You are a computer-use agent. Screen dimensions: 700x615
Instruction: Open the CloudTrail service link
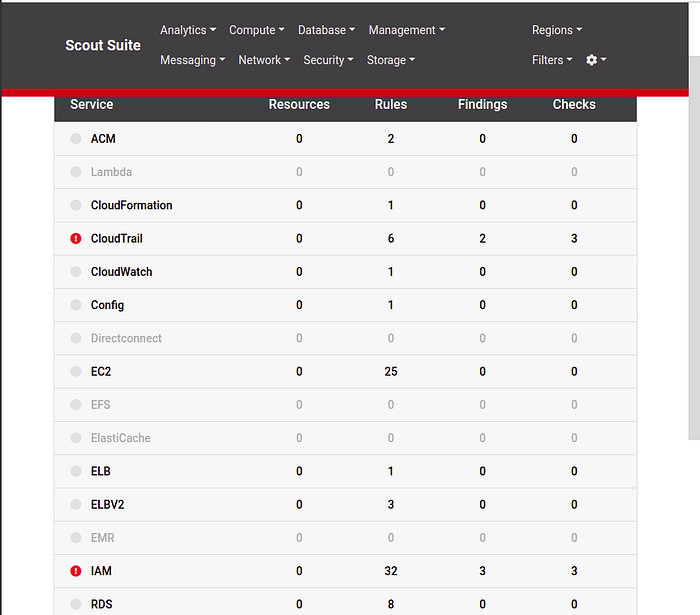[x=117, y=239]
